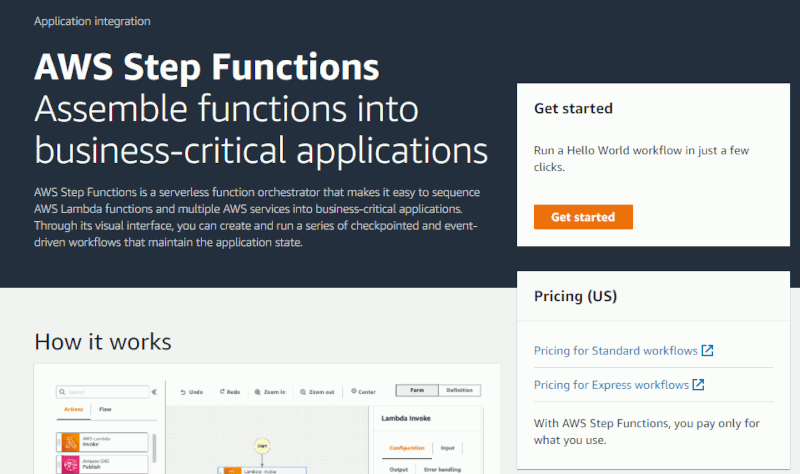Click the Undo toolbar button
This screenshot has height=474, width=800.
(x=191, y=392)
